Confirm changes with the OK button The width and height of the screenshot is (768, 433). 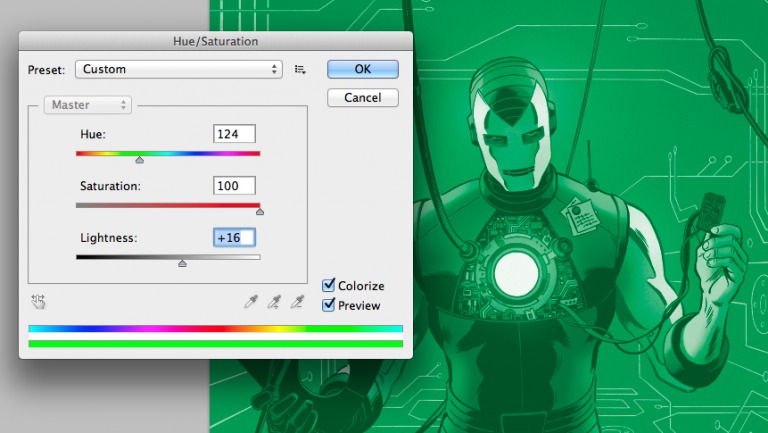pos(362,69)
